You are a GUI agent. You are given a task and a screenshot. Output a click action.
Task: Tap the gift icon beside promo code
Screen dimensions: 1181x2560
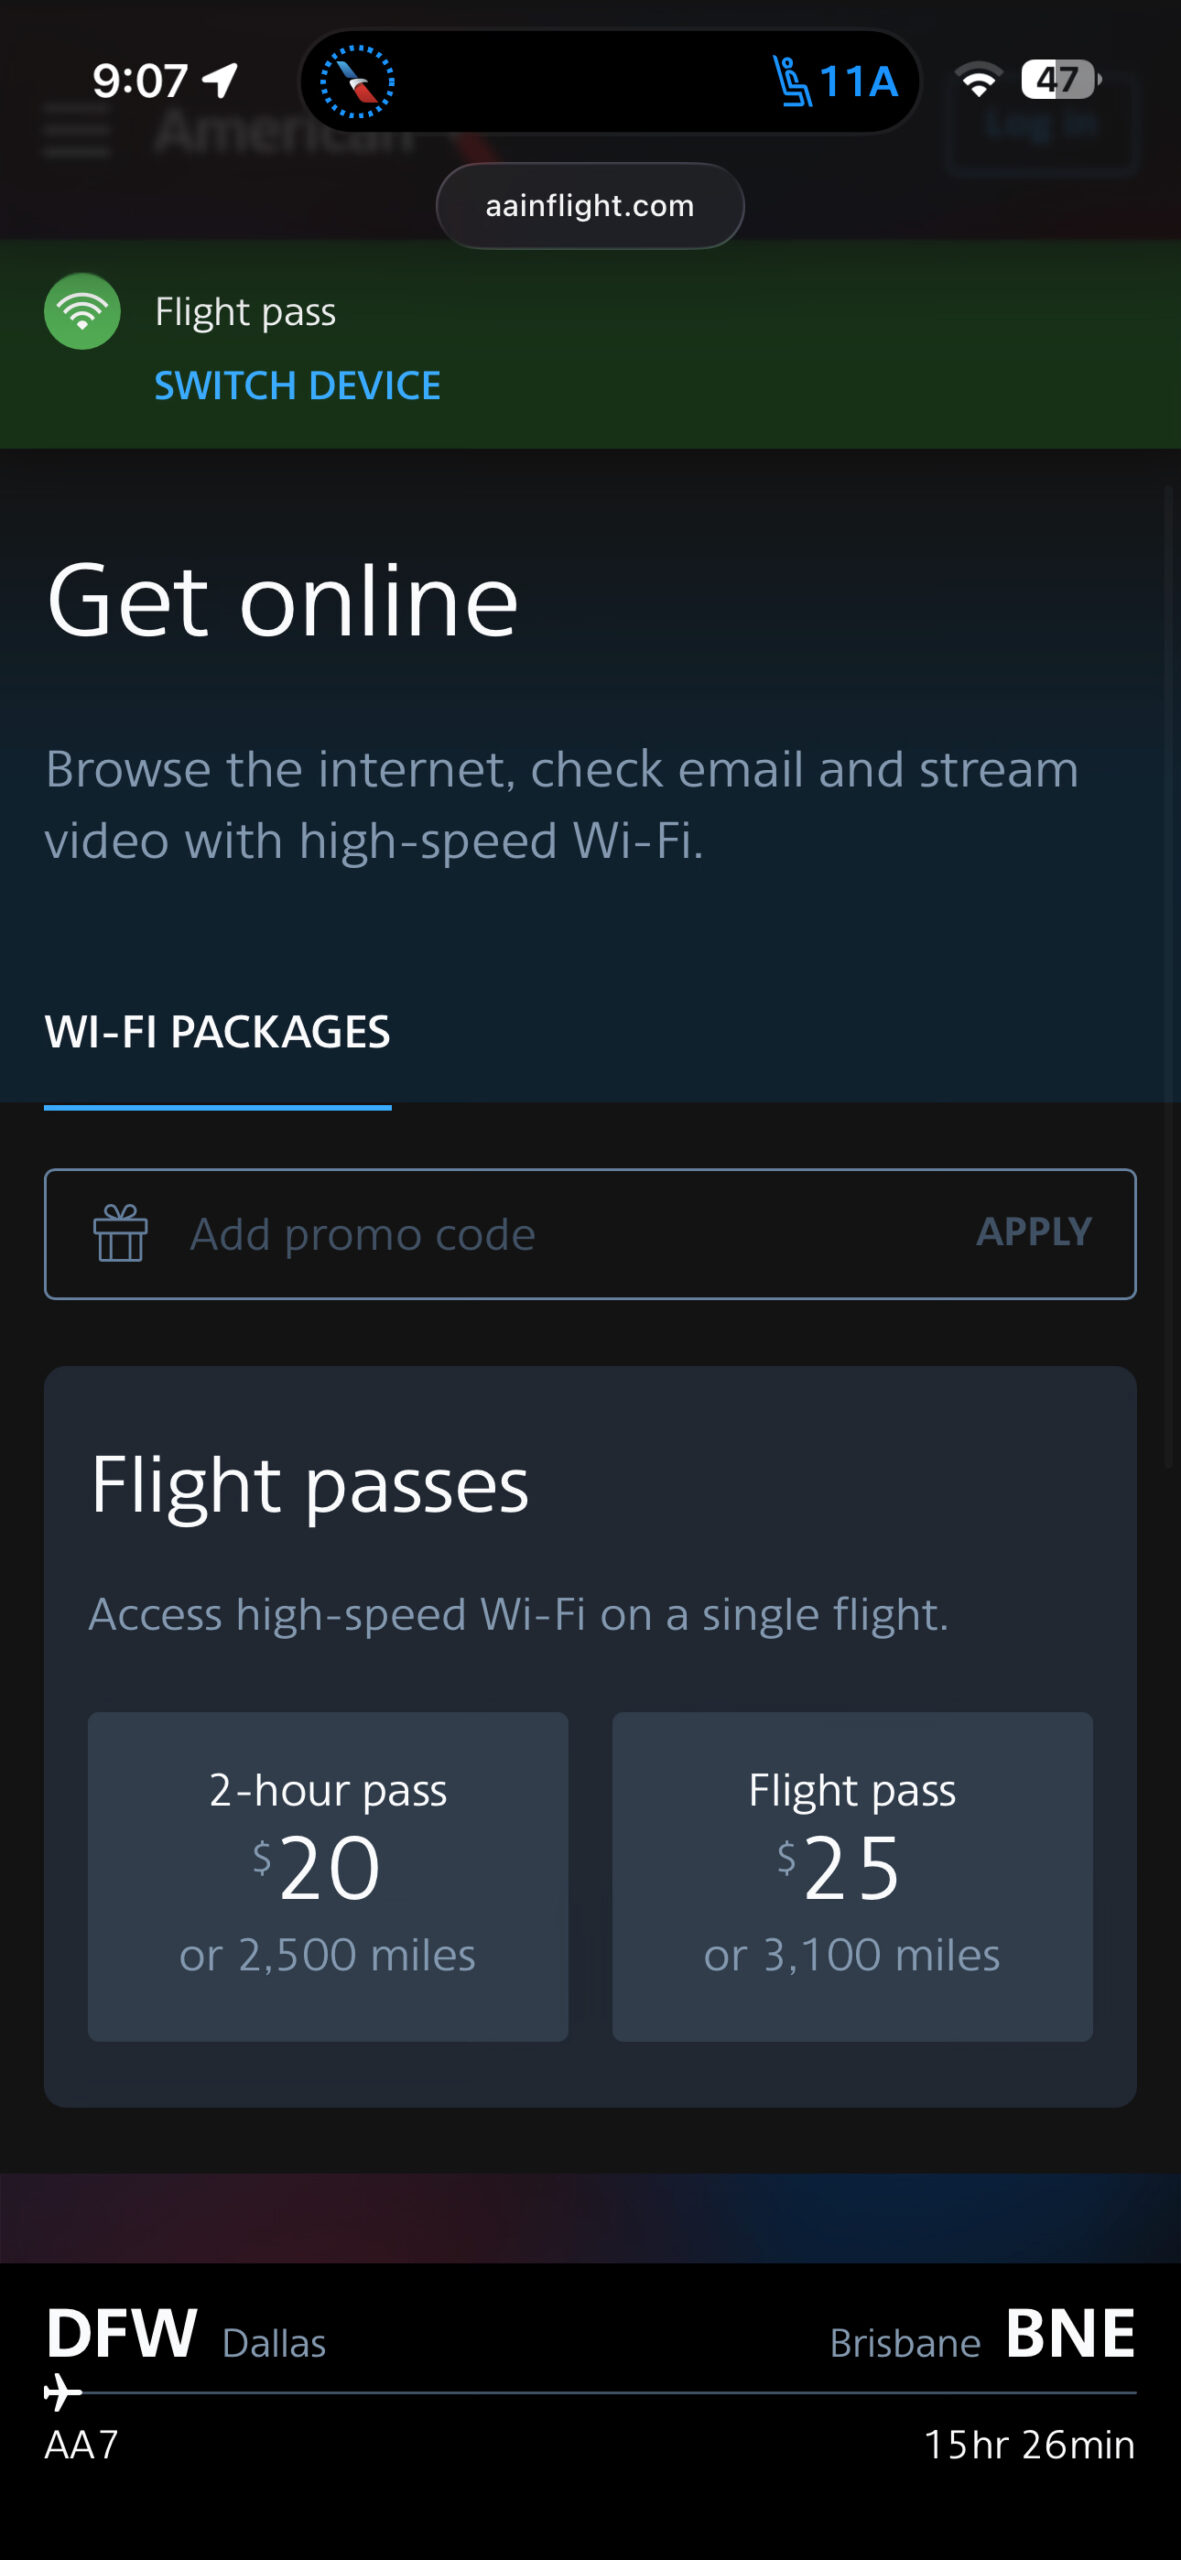[x=120, y=1233]
